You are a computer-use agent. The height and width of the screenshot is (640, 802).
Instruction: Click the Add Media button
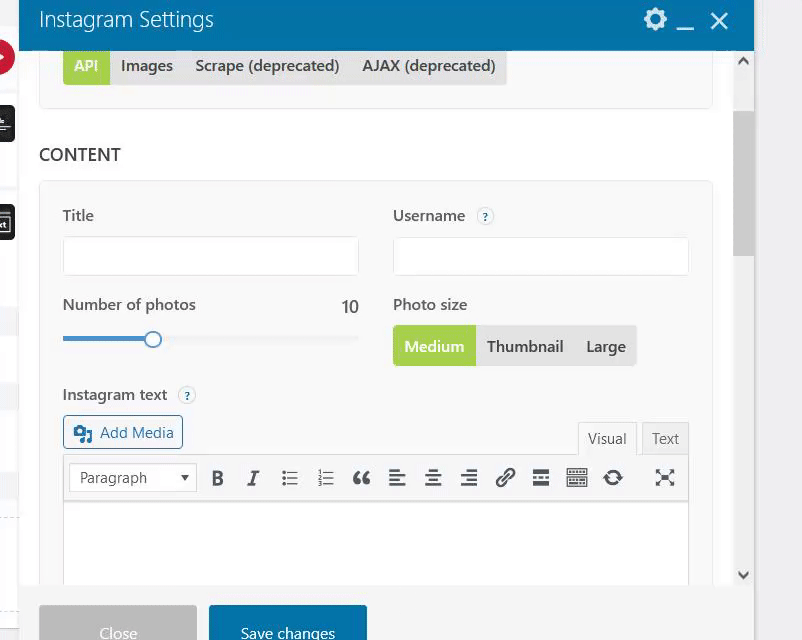click(x=123, y=432)
